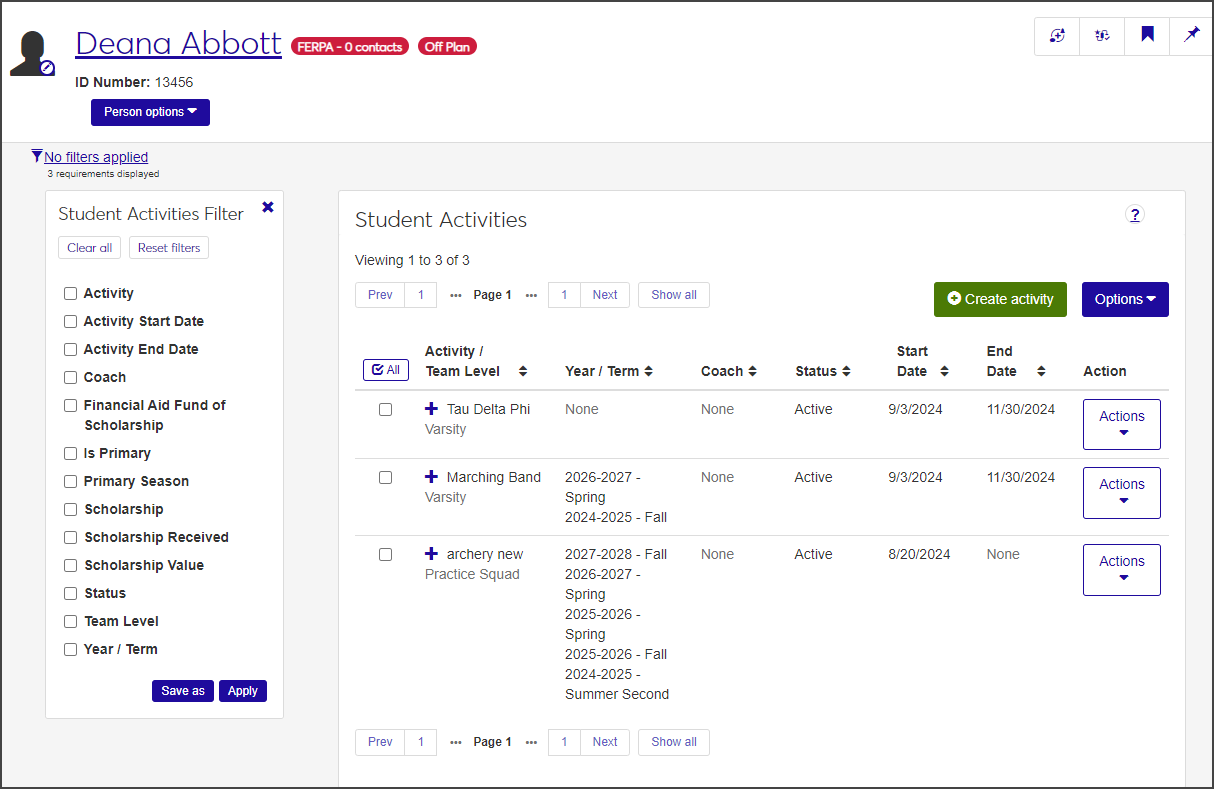The image size is (1214, 789).
Task: Expand the Tau Delta Phi row plus icon
Action: click(x=431, y=409)
